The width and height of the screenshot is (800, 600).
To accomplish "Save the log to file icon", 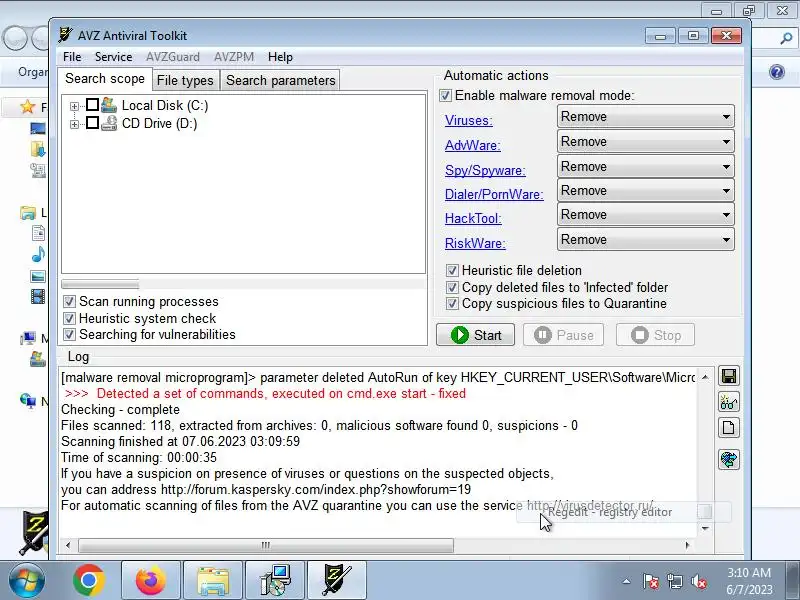I will [729, 377].
